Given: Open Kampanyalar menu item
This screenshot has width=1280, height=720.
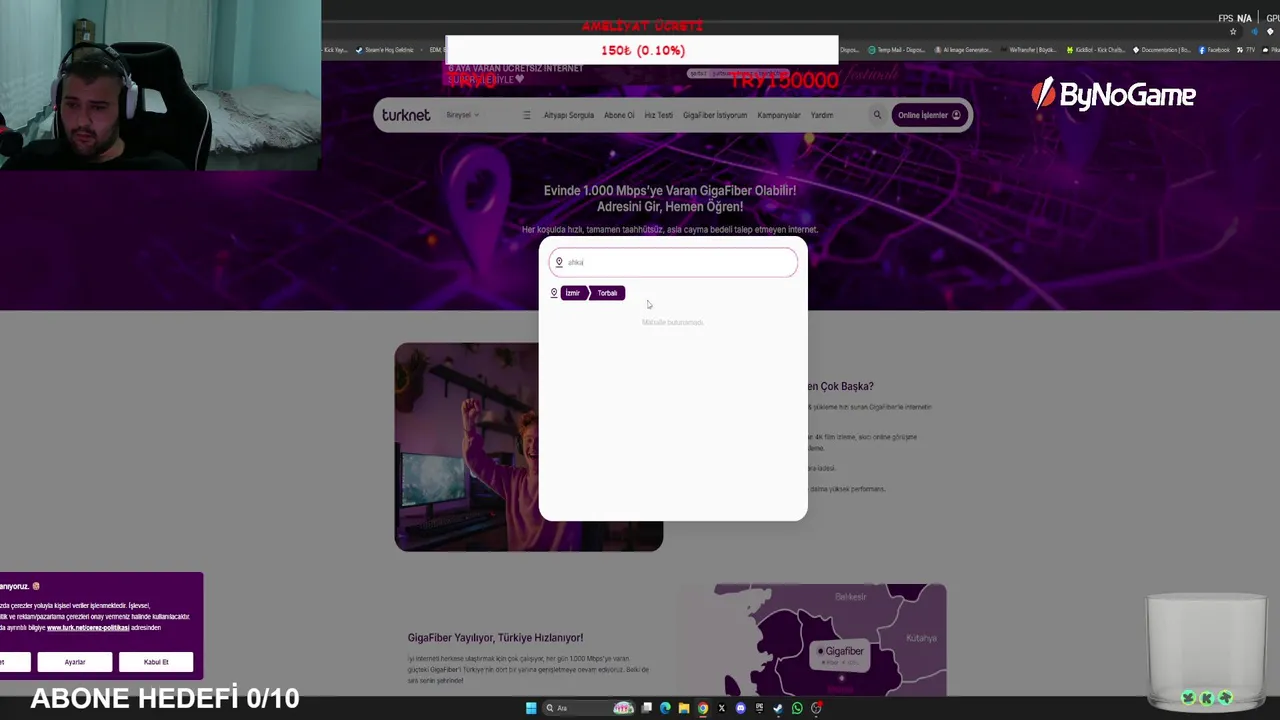Looking at the screenshot, I should [x=778, y=115].
